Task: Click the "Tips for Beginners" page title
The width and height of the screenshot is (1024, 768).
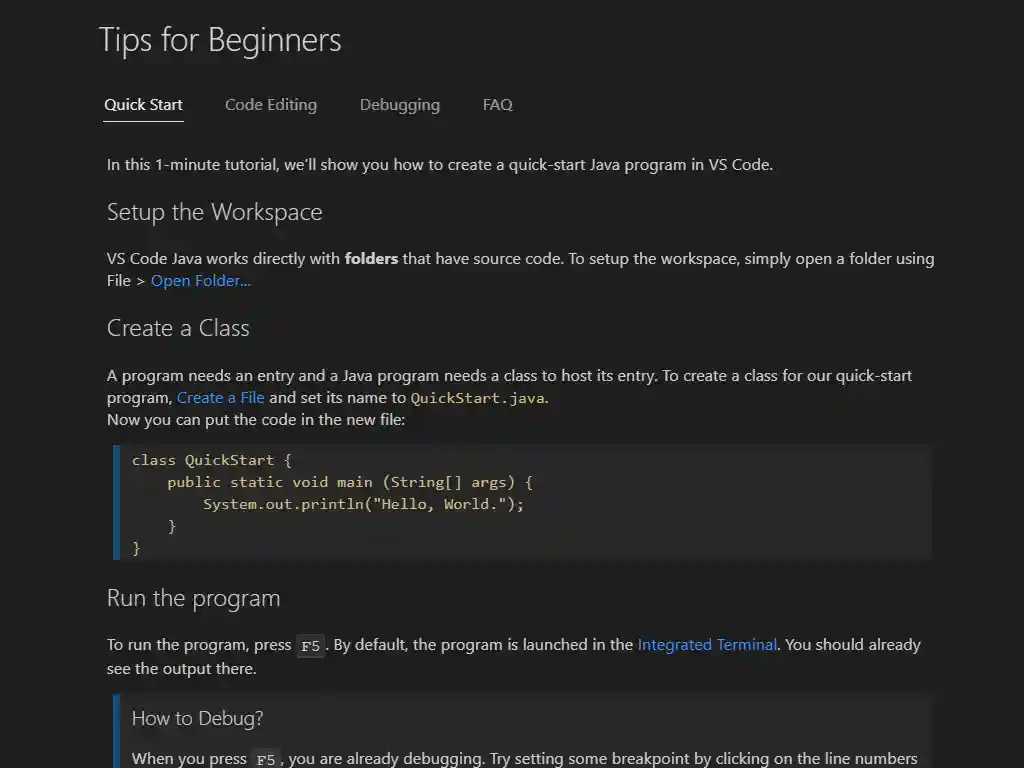Action: point(220,41)
